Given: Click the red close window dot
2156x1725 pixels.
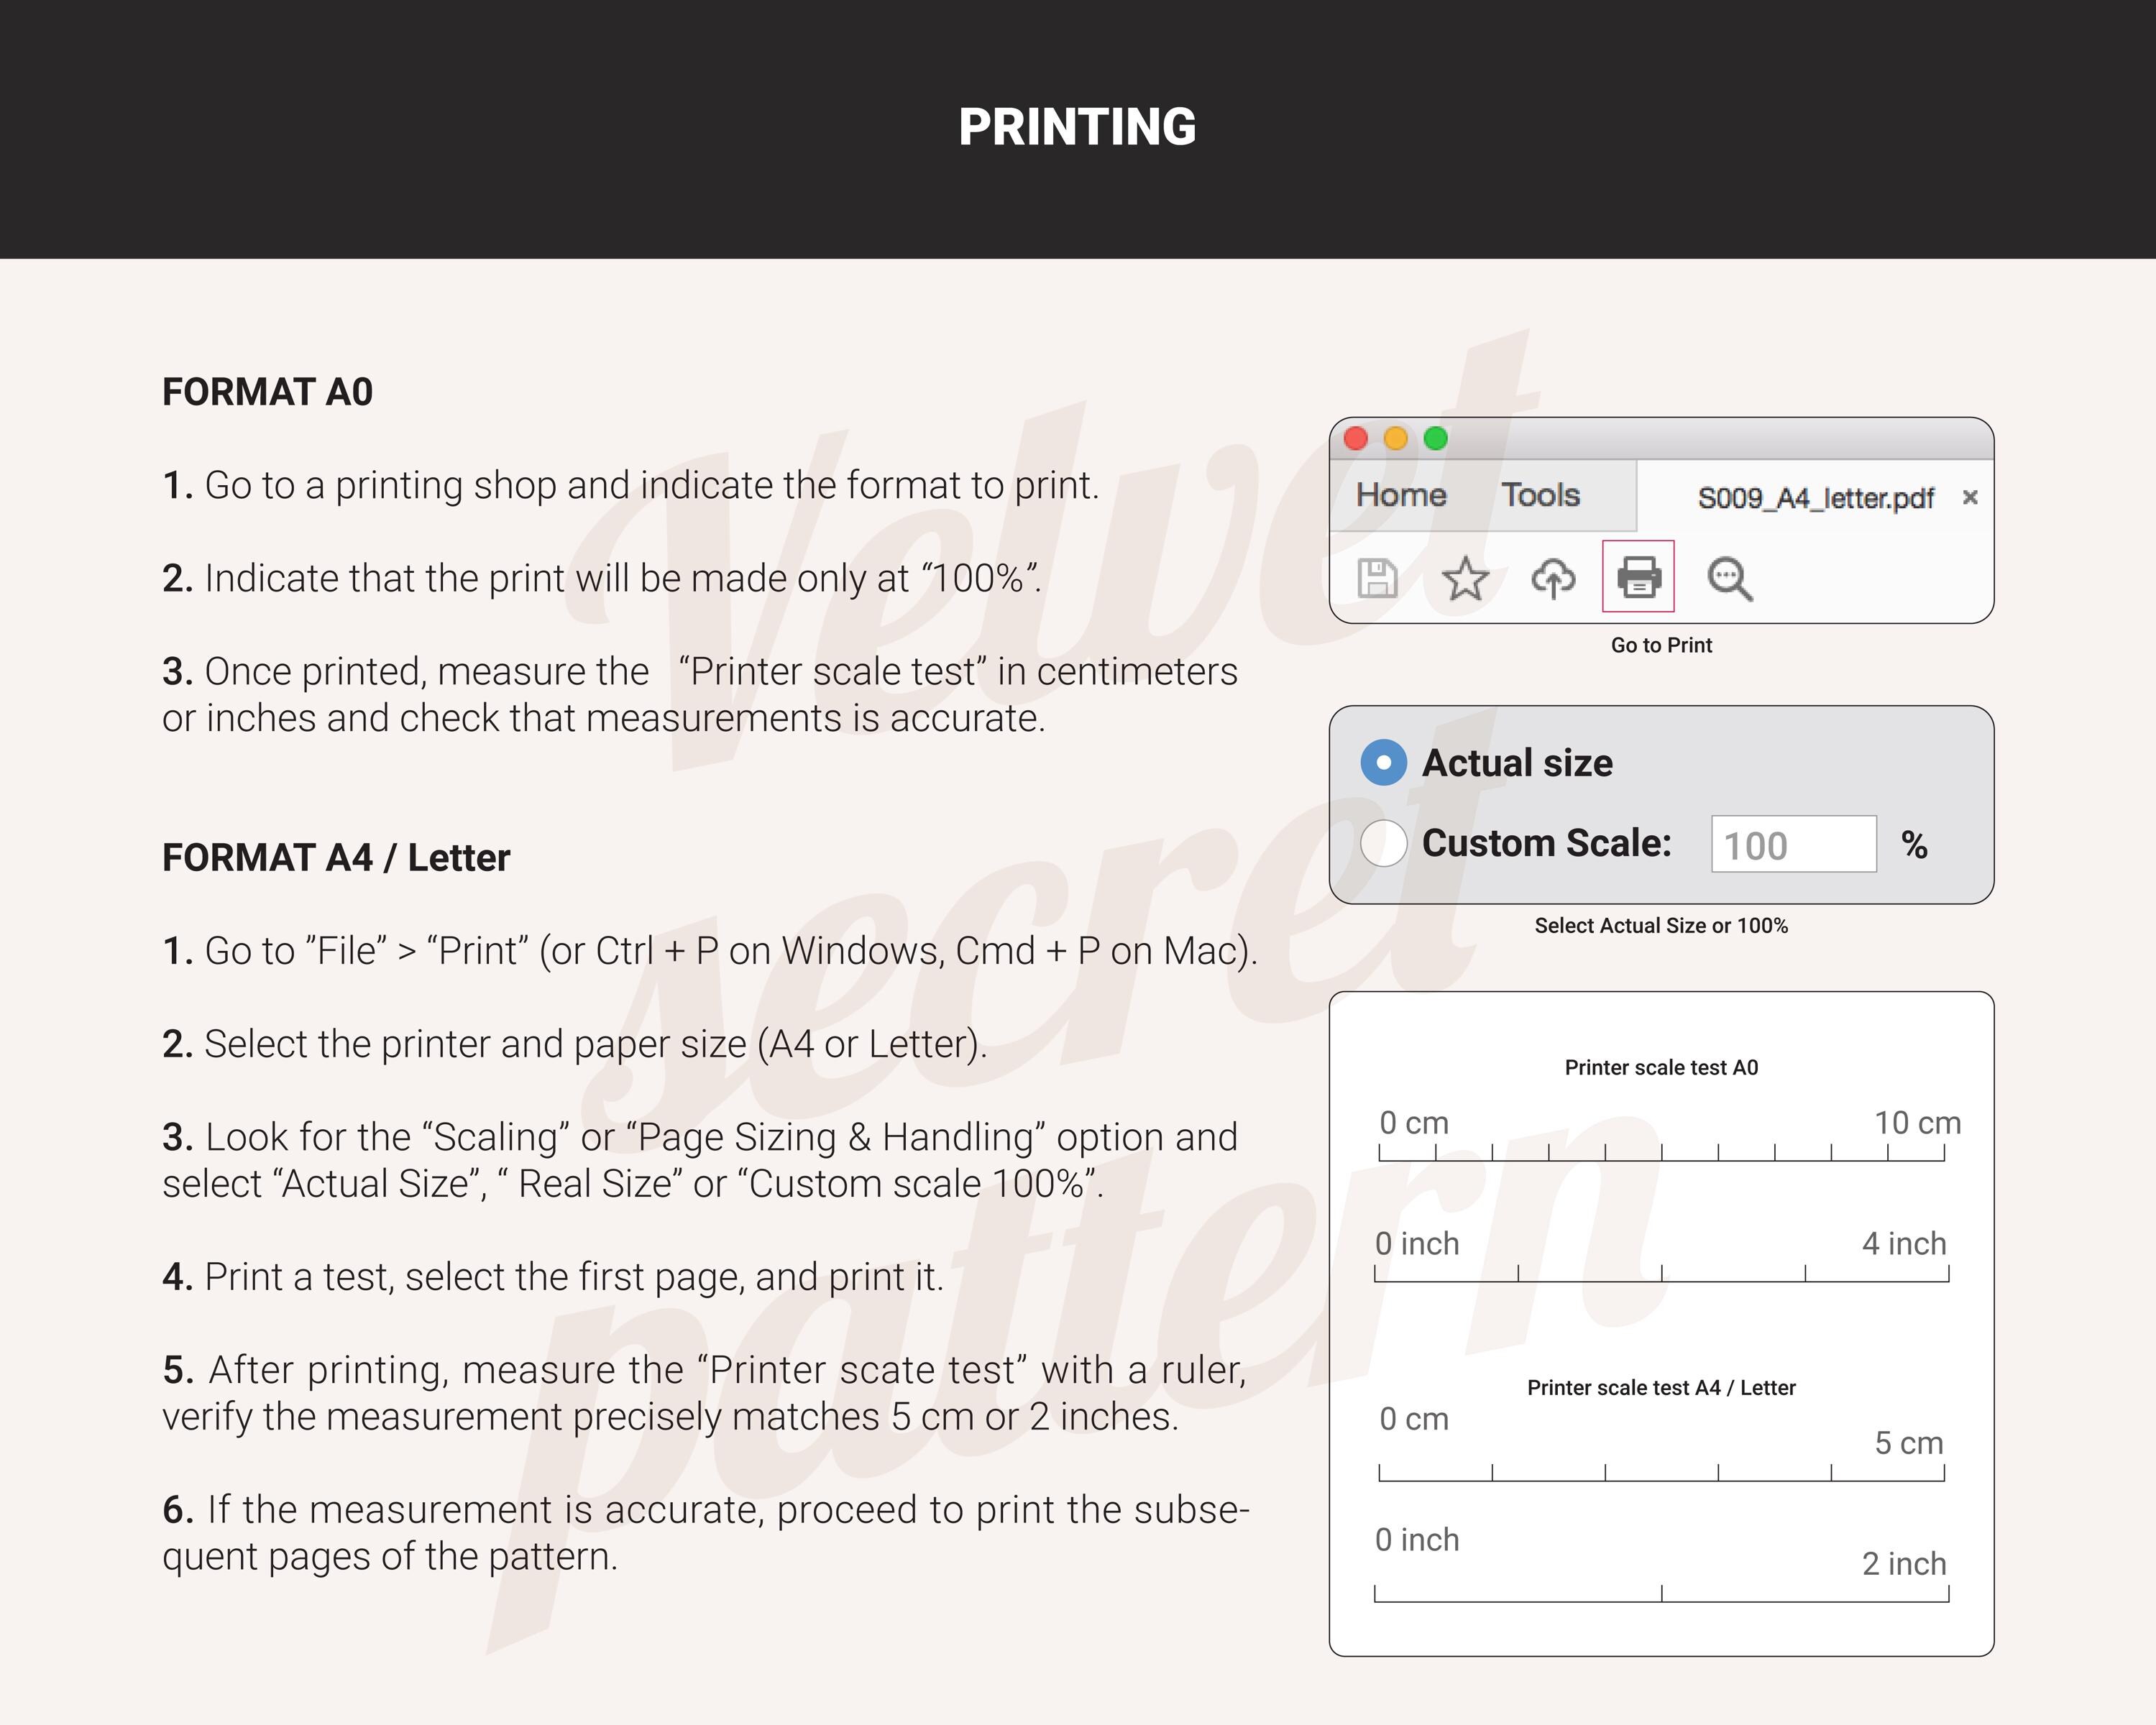Looking at the screenshot, I should 1356,438.
